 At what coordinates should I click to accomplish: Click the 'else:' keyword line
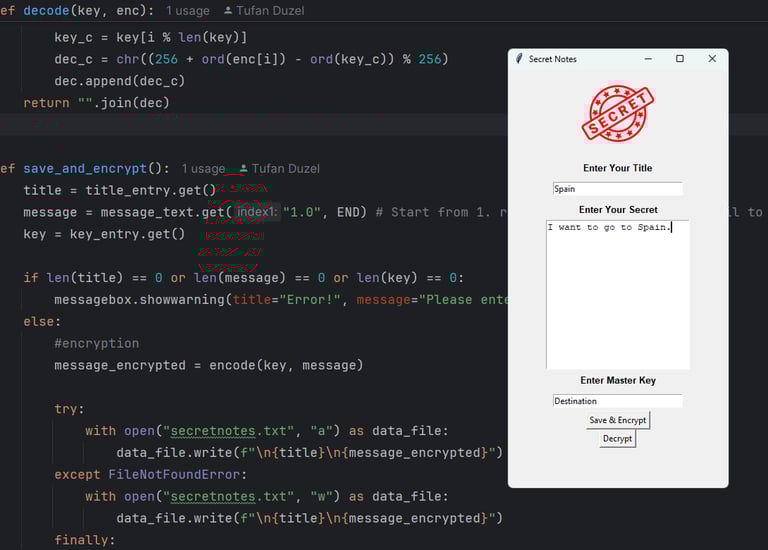pos(42,322)
